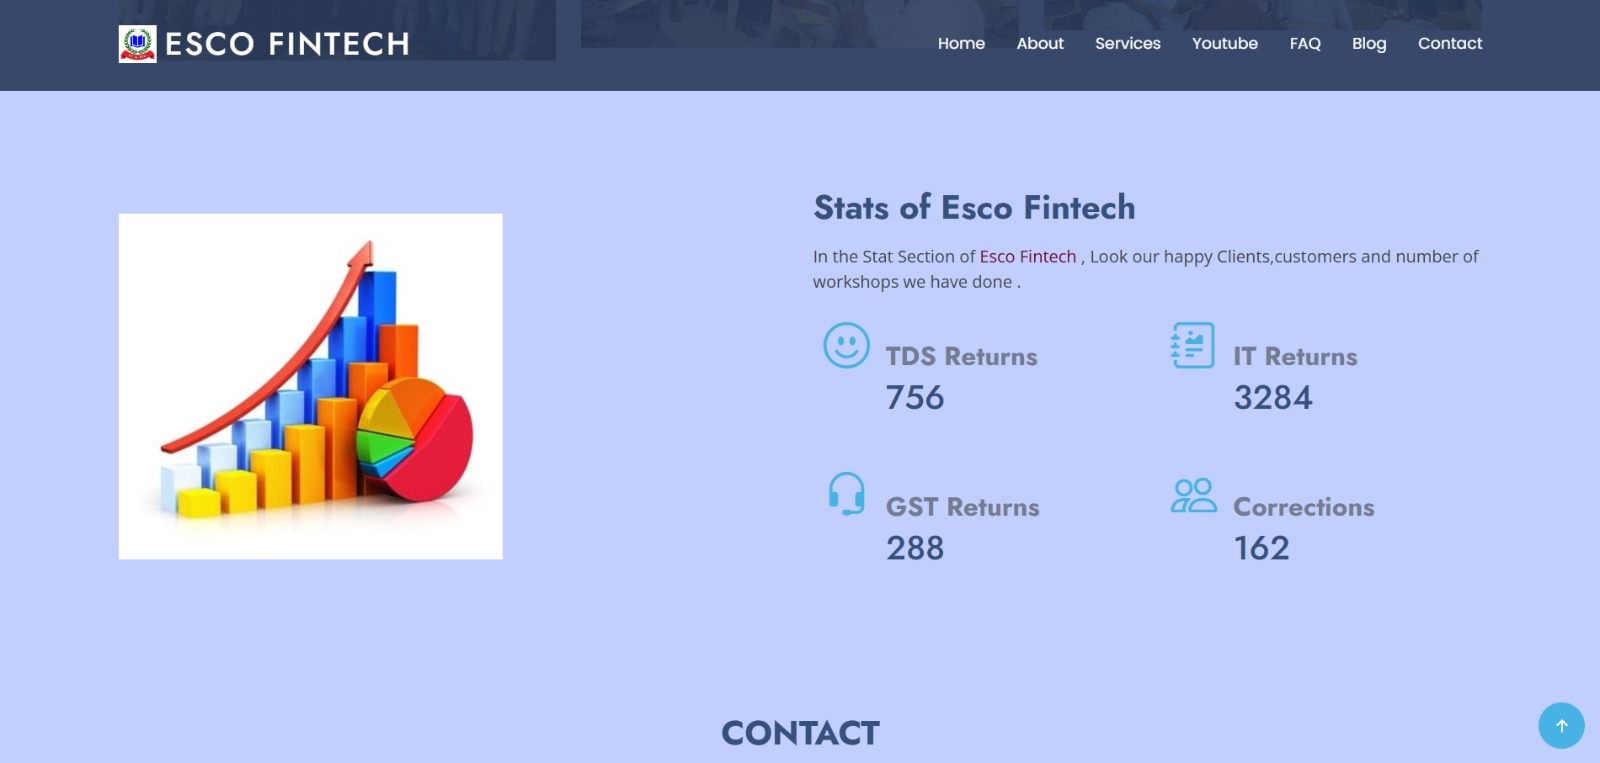Click the smiley face TDS Returns icon

pos(846,345)
